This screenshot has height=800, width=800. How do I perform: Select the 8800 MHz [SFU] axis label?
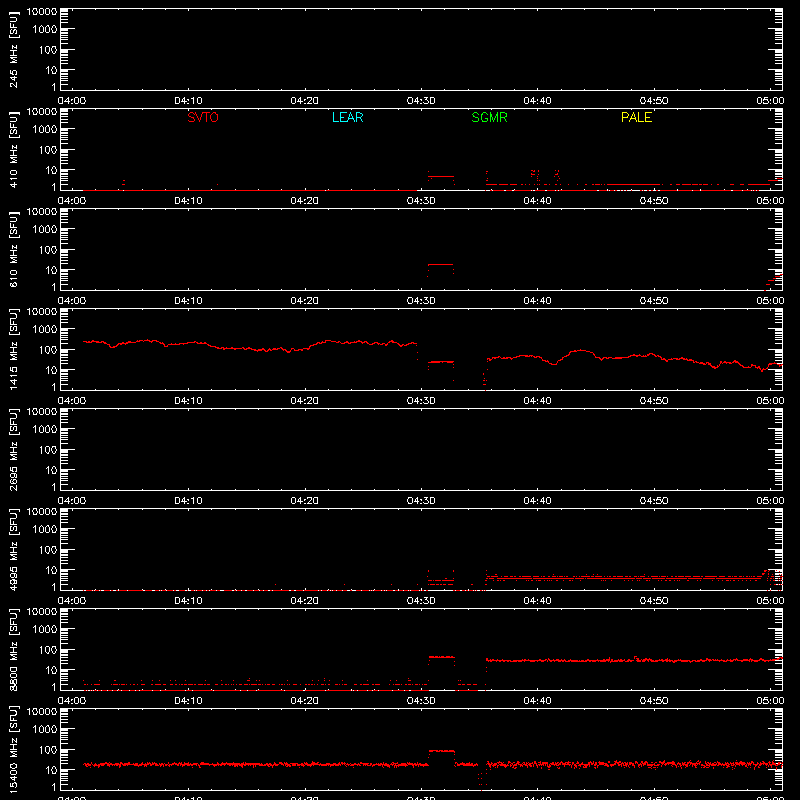tap(14, 649)
